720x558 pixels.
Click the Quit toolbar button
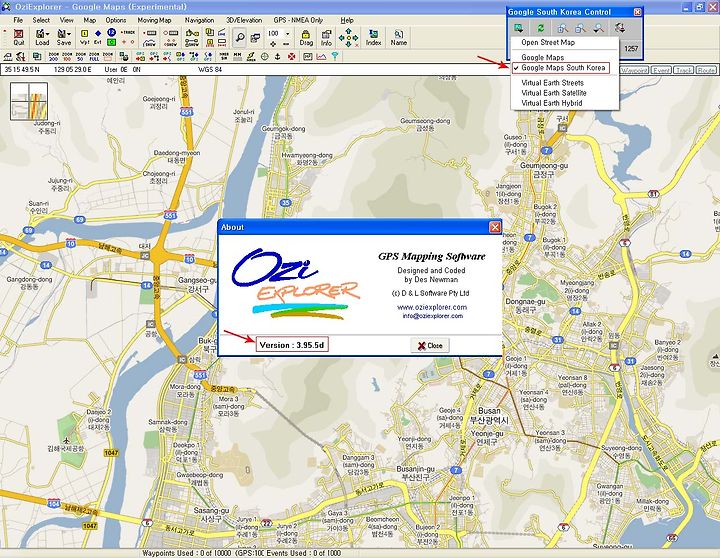(19, 37)
